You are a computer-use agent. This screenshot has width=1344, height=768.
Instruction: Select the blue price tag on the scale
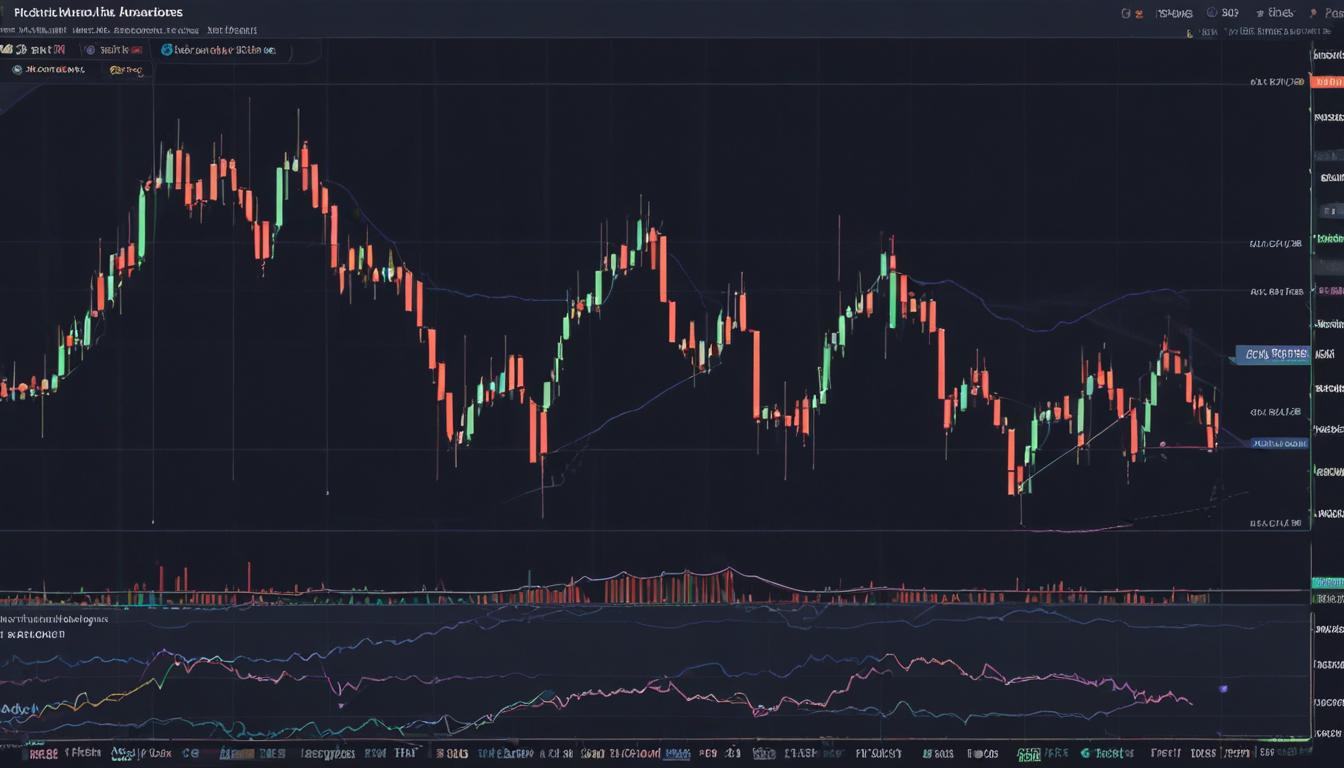(x=1281, y=443)
